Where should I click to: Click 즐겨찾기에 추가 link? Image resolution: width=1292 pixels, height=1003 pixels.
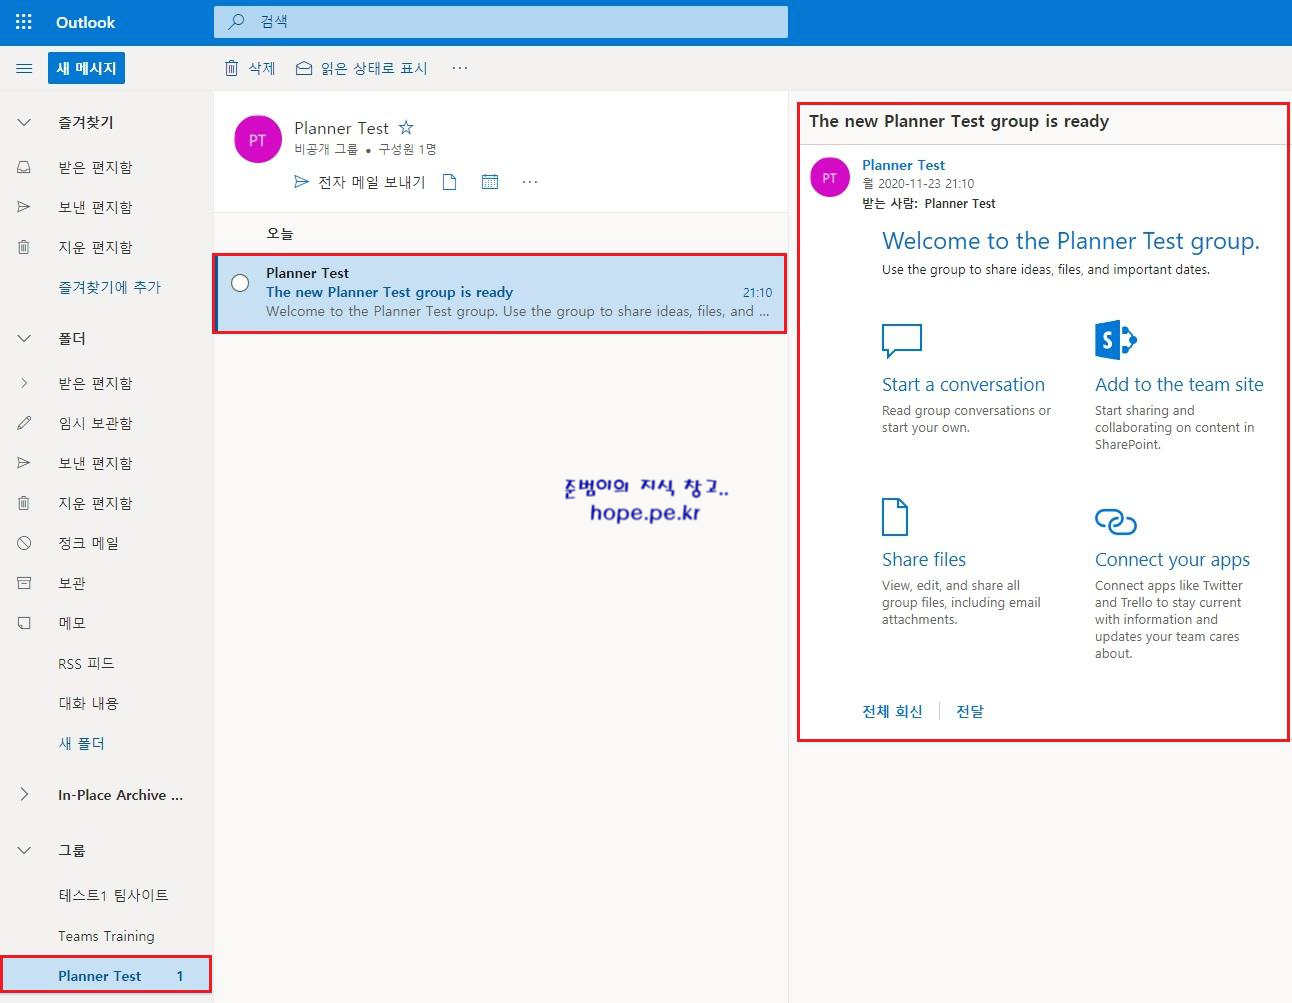click(x=109, y=287)
